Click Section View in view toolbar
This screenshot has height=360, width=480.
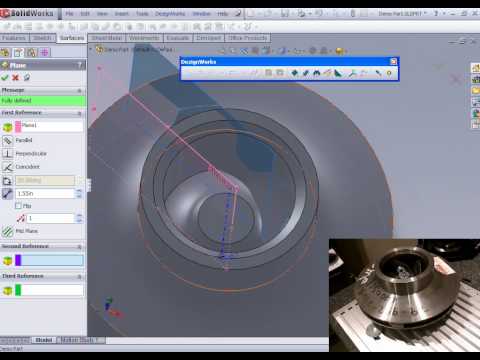coord(255,51)
